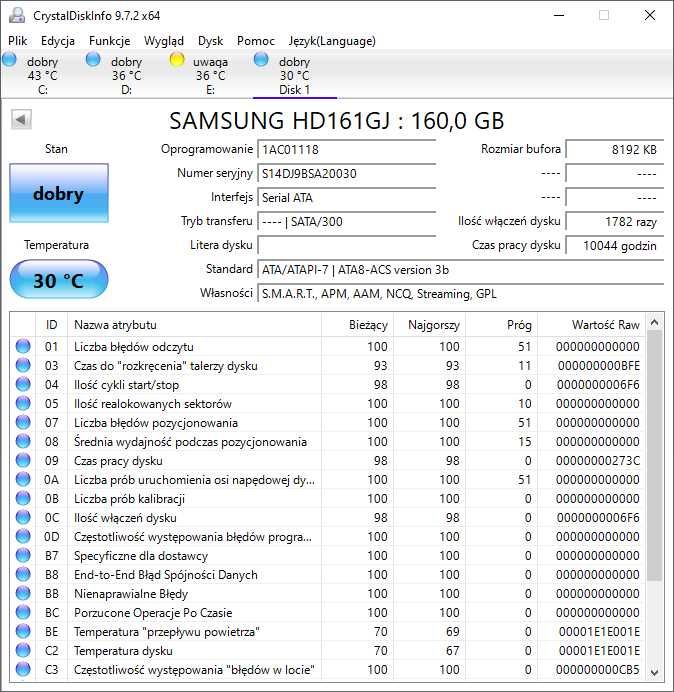Screen dimensions: 674x692
Task: Click status orb of attribute C2 Temperatura dysku
Action: click(x=23, y=650)
